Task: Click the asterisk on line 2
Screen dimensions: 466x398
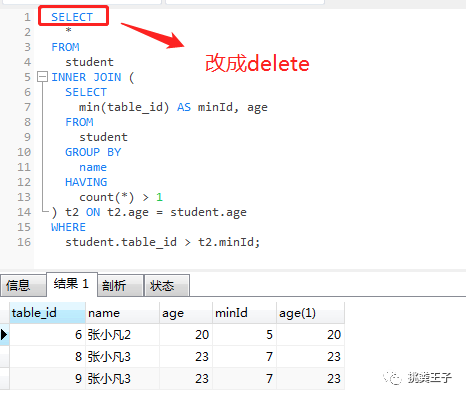Action: [x=68, y=30]
